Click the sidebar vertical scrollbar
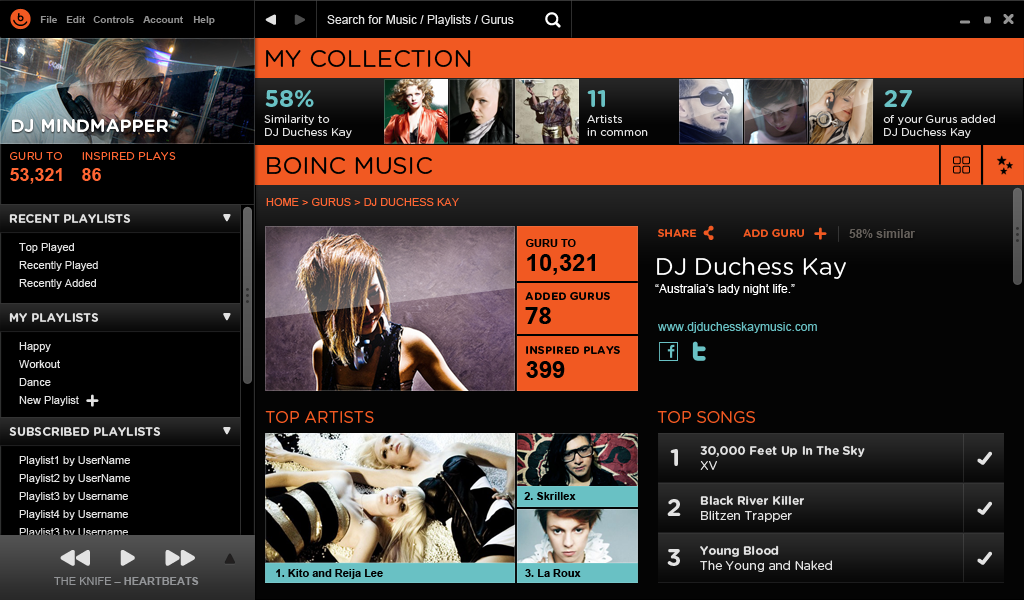Image resolution: width=1024 pixels, height=600 pixels. coord(247,295)
